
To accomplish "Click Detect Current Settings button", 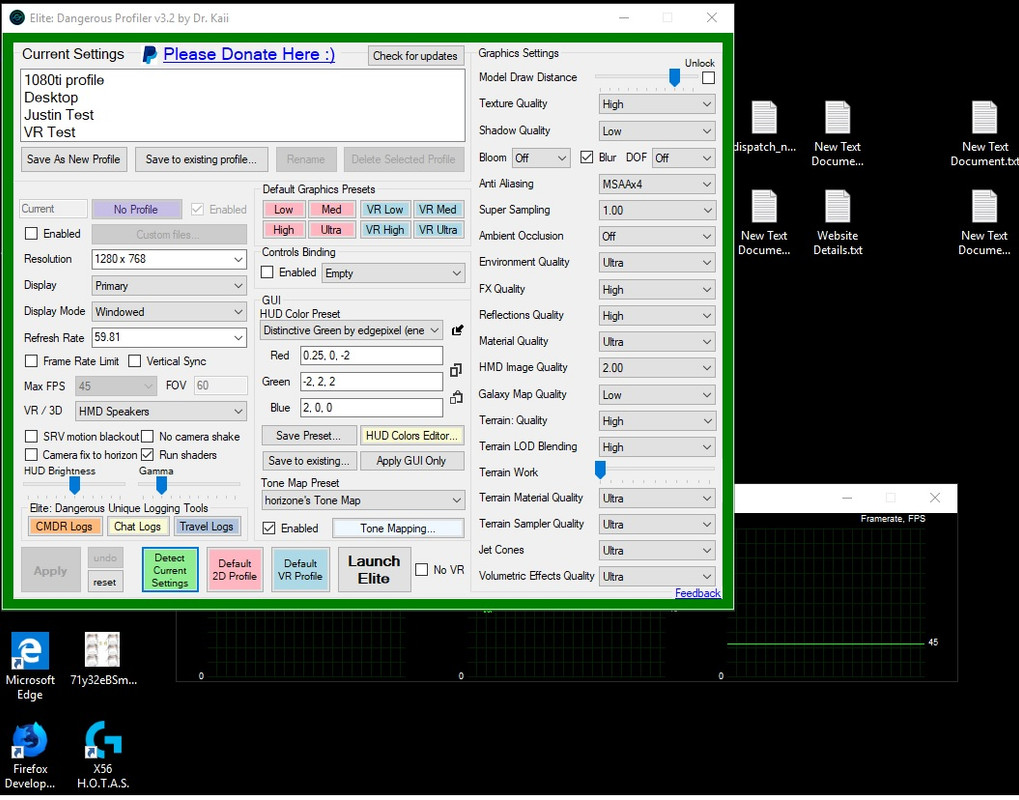I will pos(170,570).
